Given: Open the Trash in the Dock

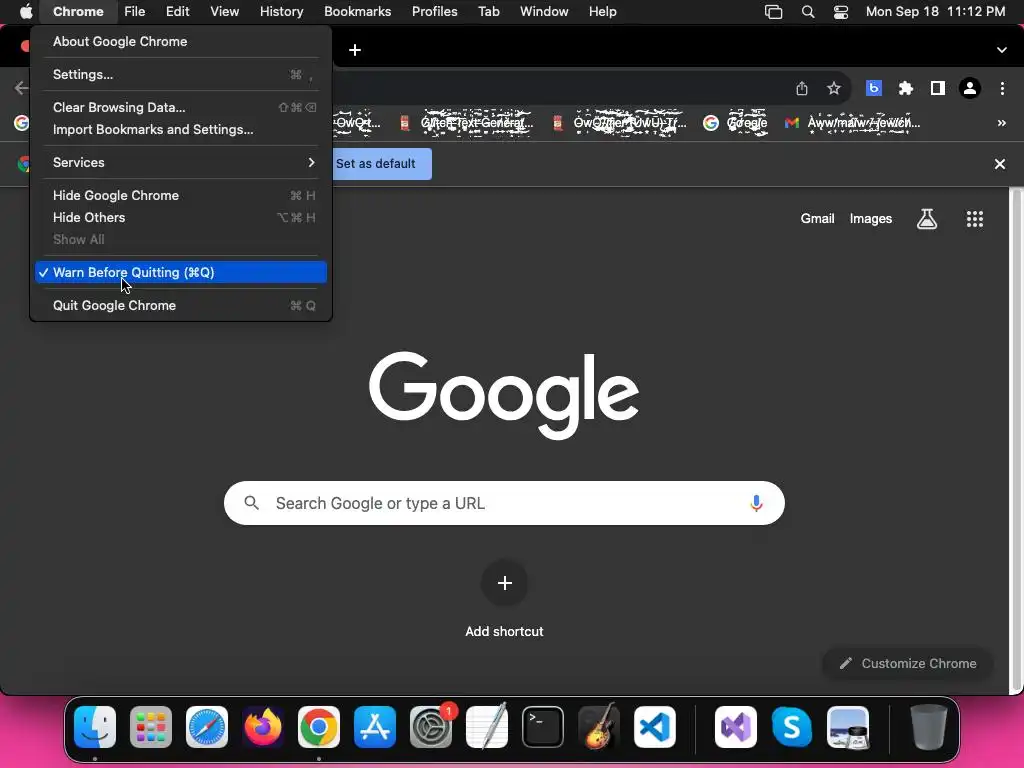Looking at the screenshot, I should pos(929,727).
